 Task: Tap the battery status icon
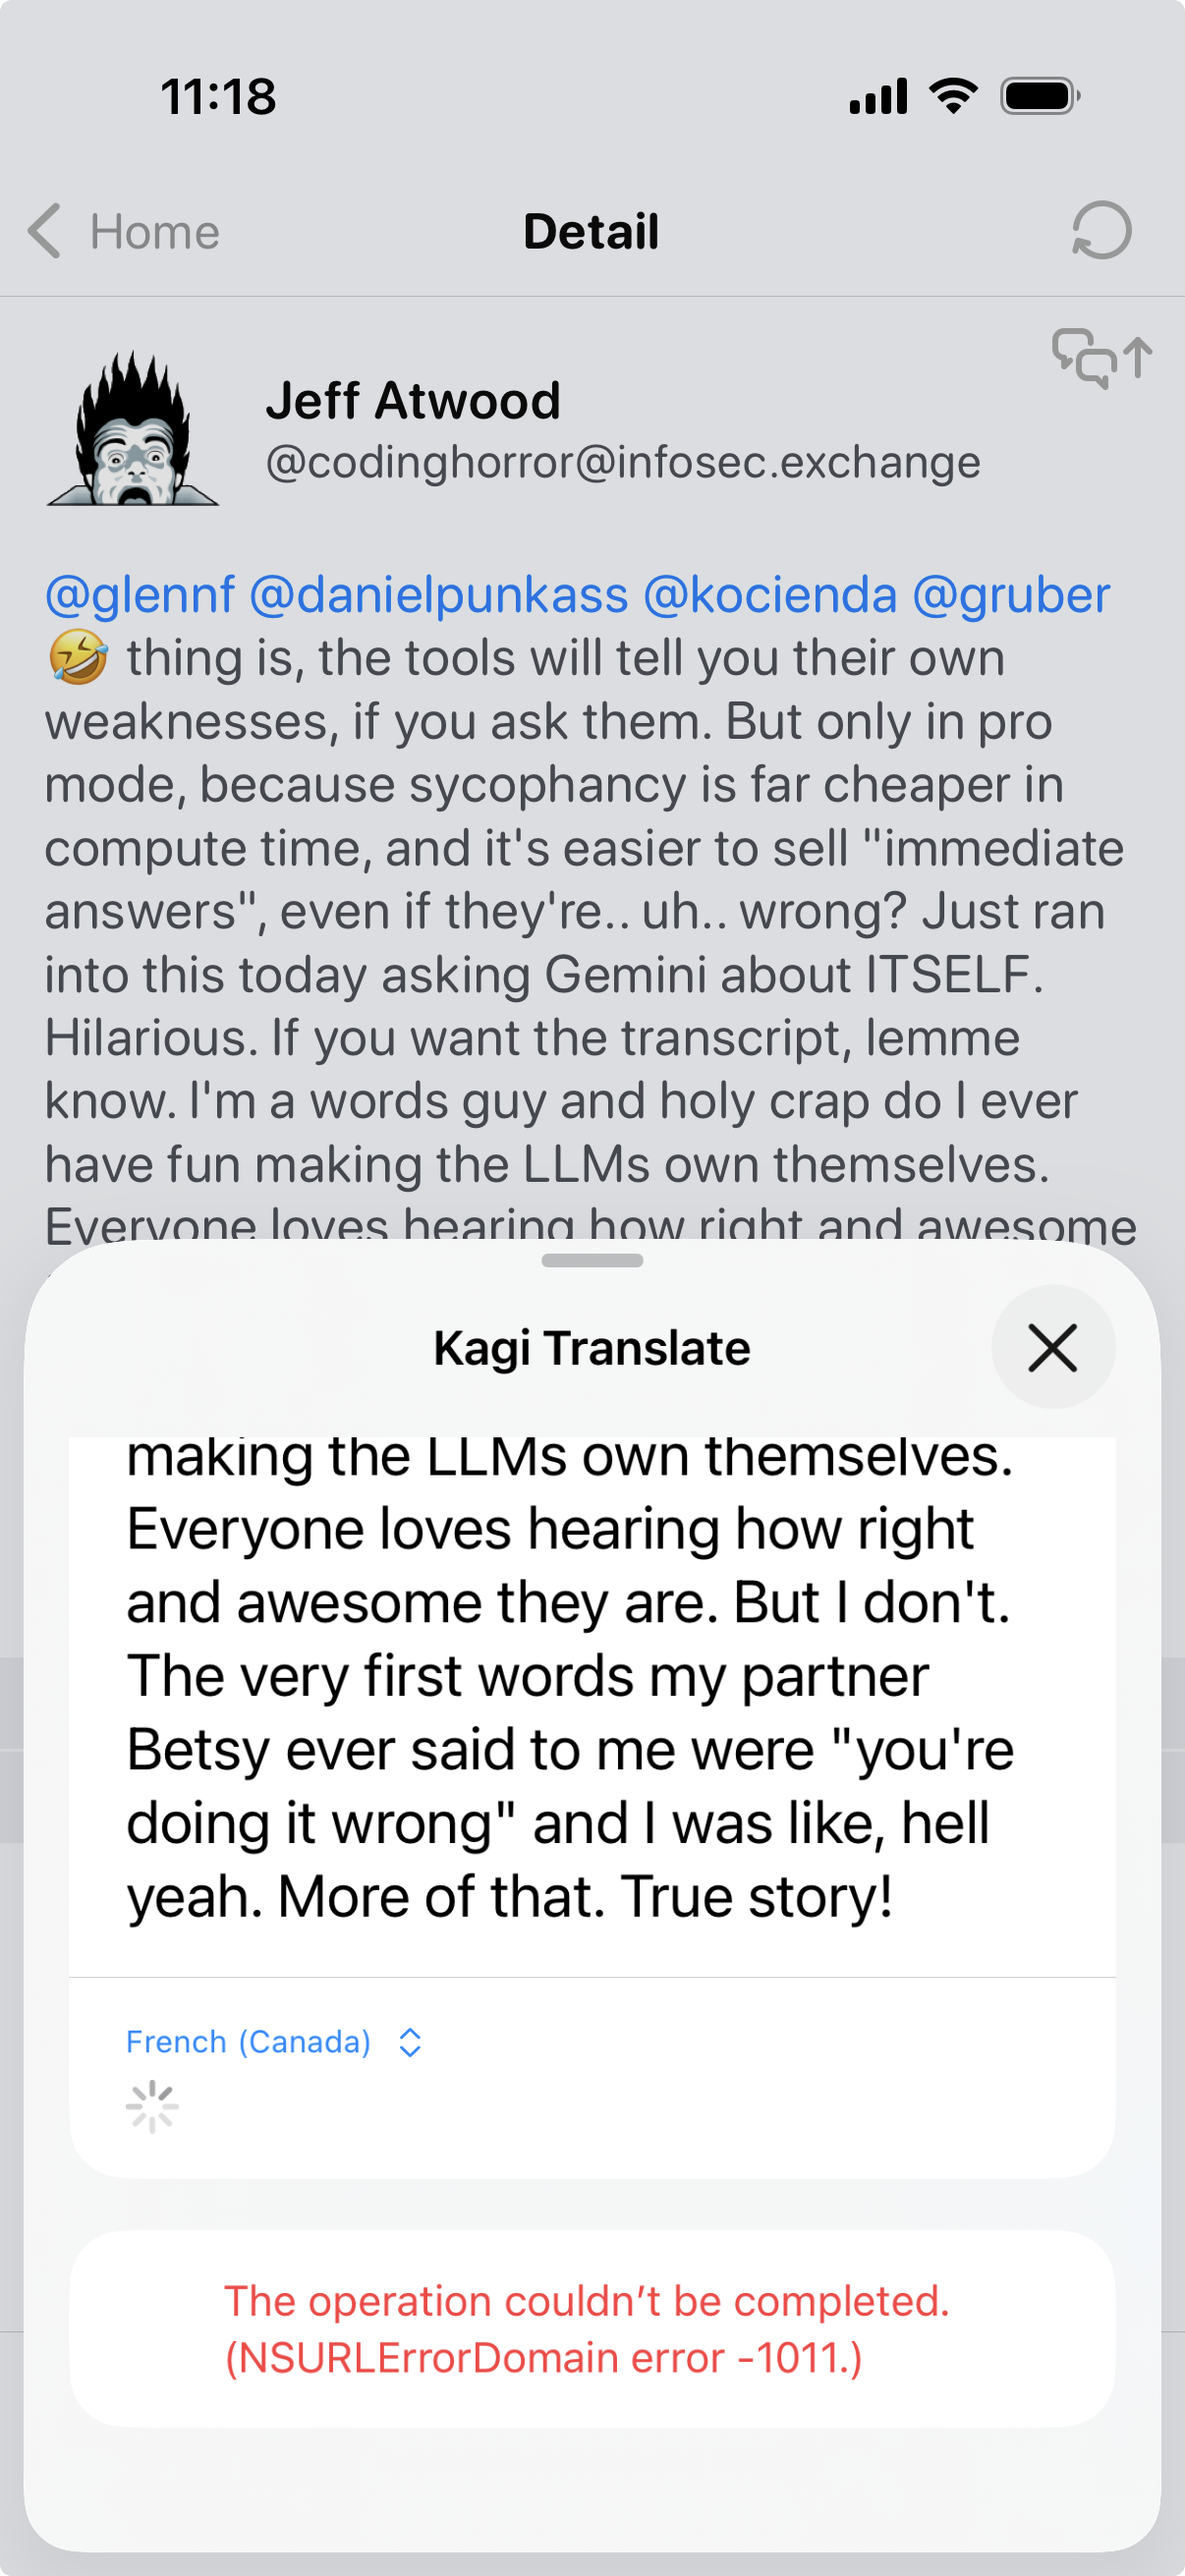tap(1040, 96)
